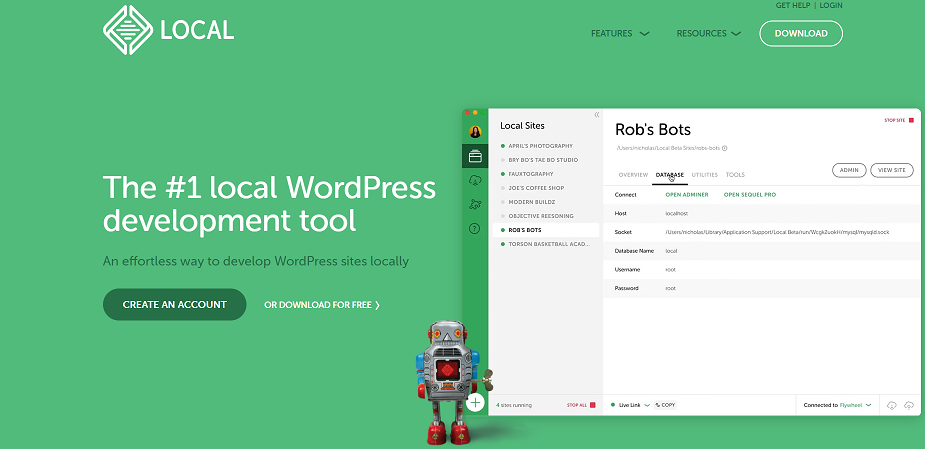This screenshot has width=925, height=449.
Task: Click the red Stop All square
Action: coord(593,405)
